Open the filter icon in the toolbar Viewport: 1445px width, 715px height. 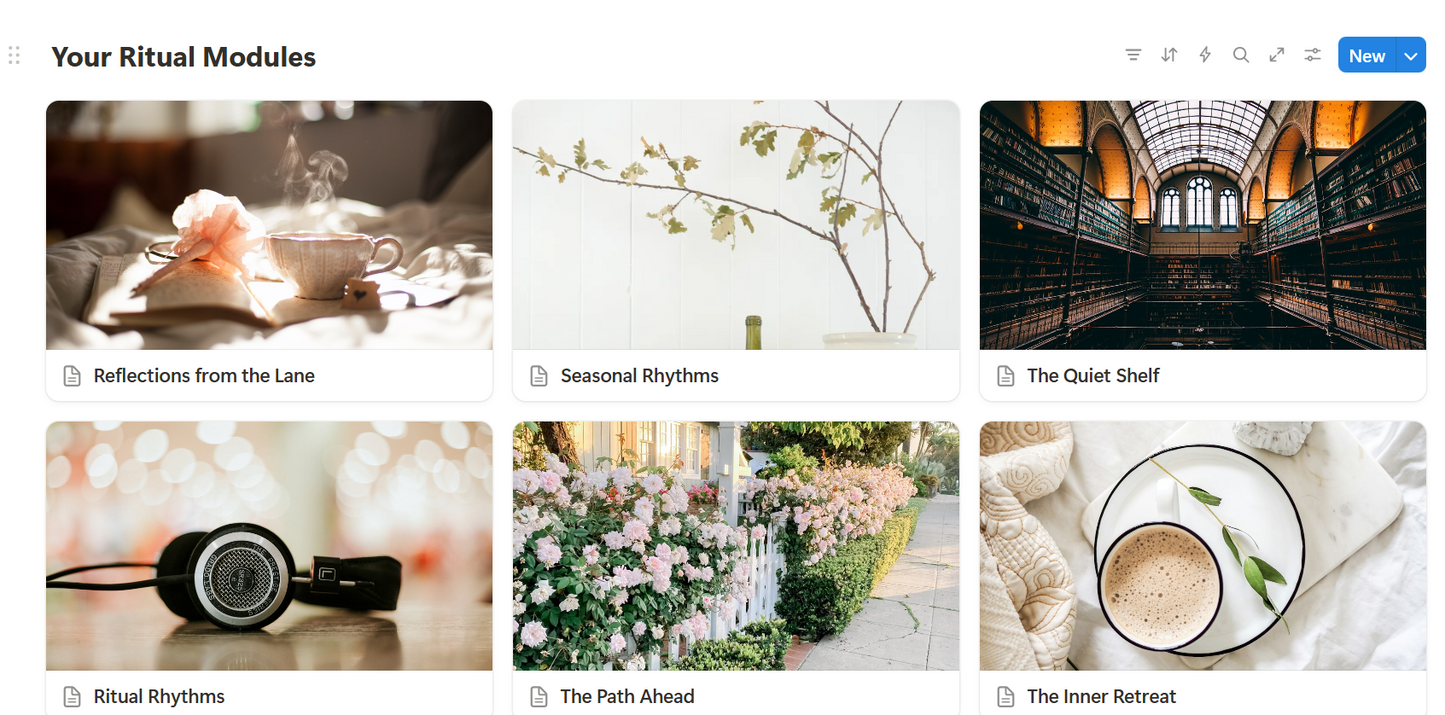coord(1133,55)
